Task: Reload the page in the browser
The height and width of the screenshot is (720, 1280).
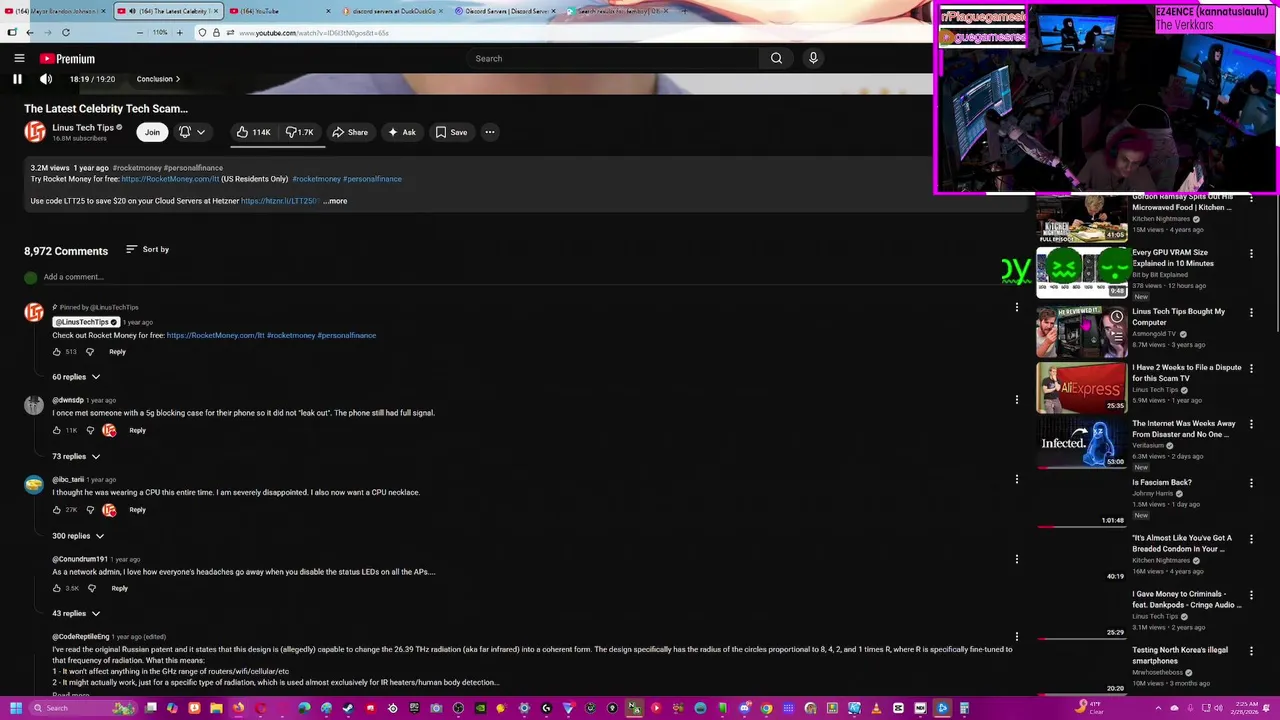Action: pos(66,33)
